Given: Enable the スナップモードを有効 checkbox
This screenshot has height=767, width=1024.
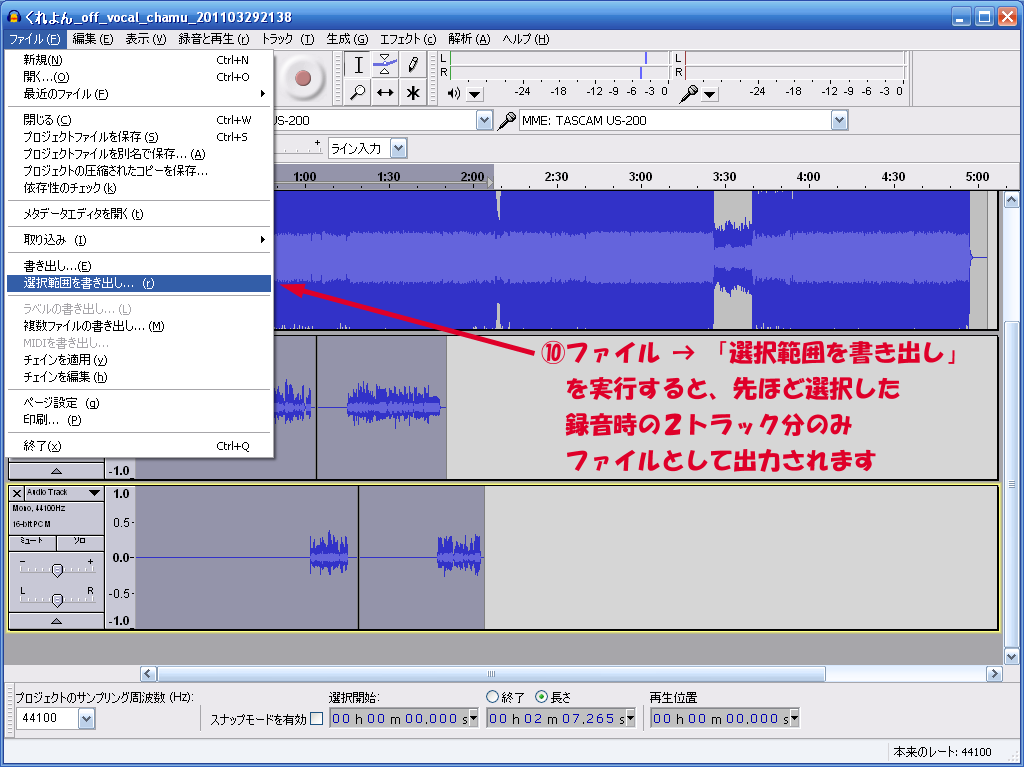Looking at the screenshot, I should tap(317, 719).
